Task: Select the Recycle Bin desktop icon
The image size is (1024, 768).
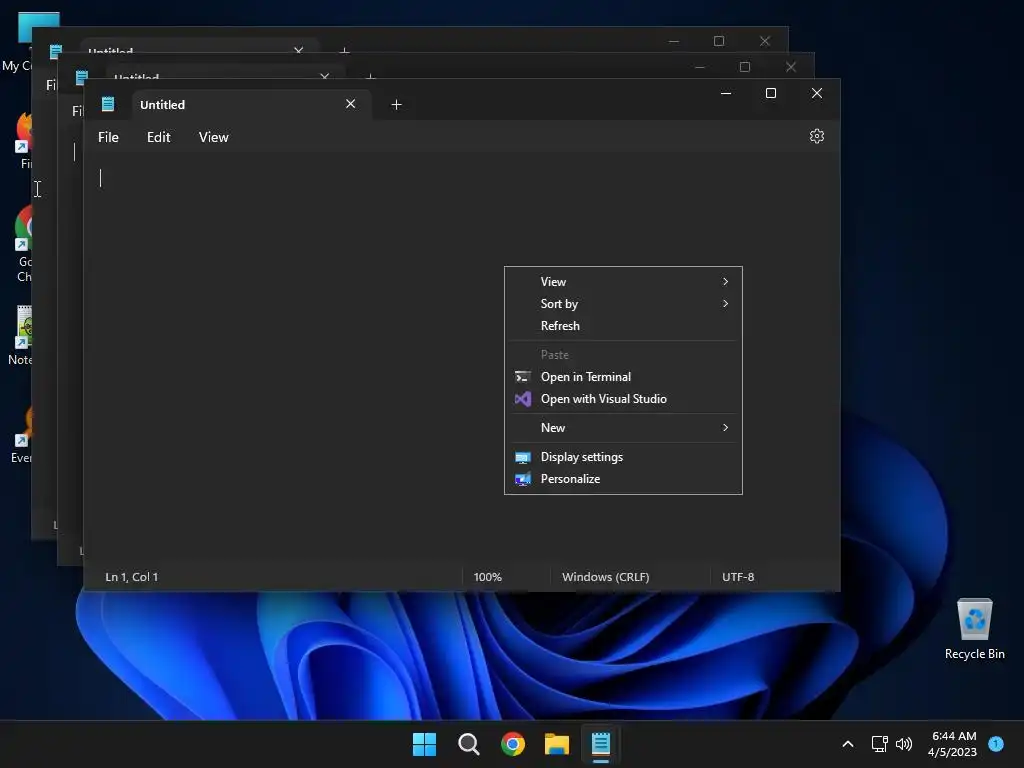Action: [x=974, y=629]
